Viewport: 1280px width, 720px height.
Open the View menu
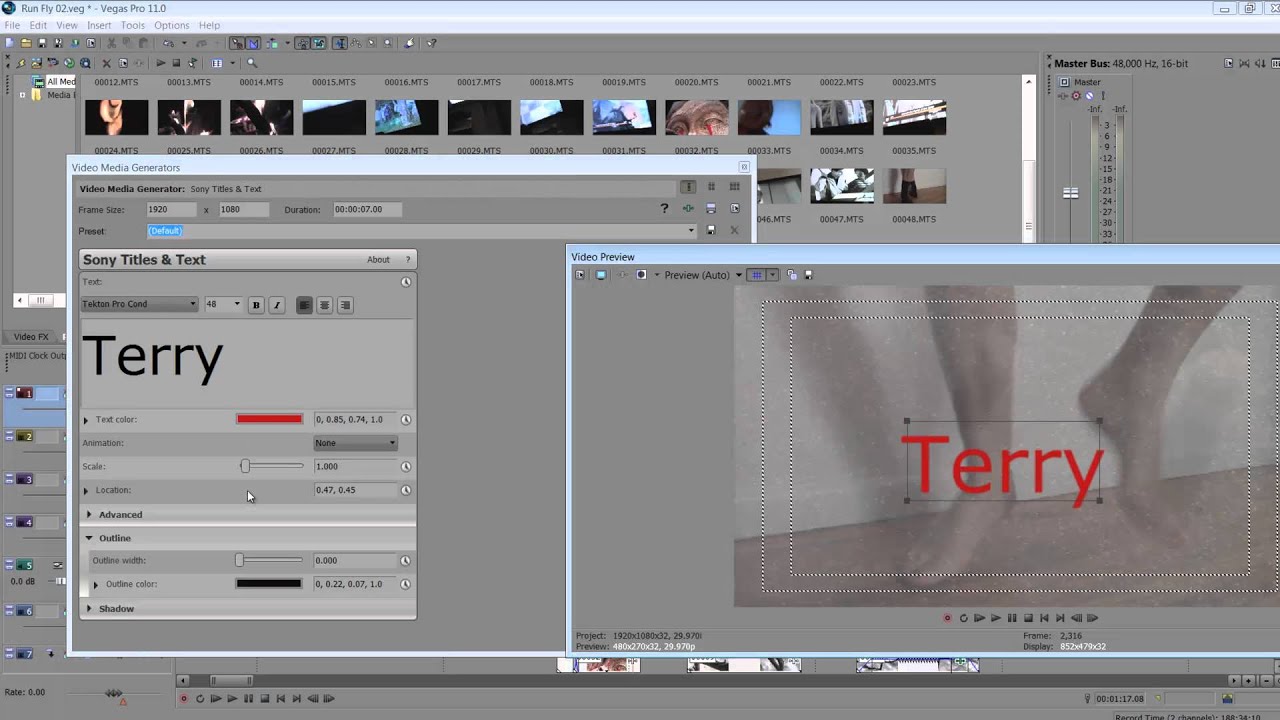pos(67,25)
